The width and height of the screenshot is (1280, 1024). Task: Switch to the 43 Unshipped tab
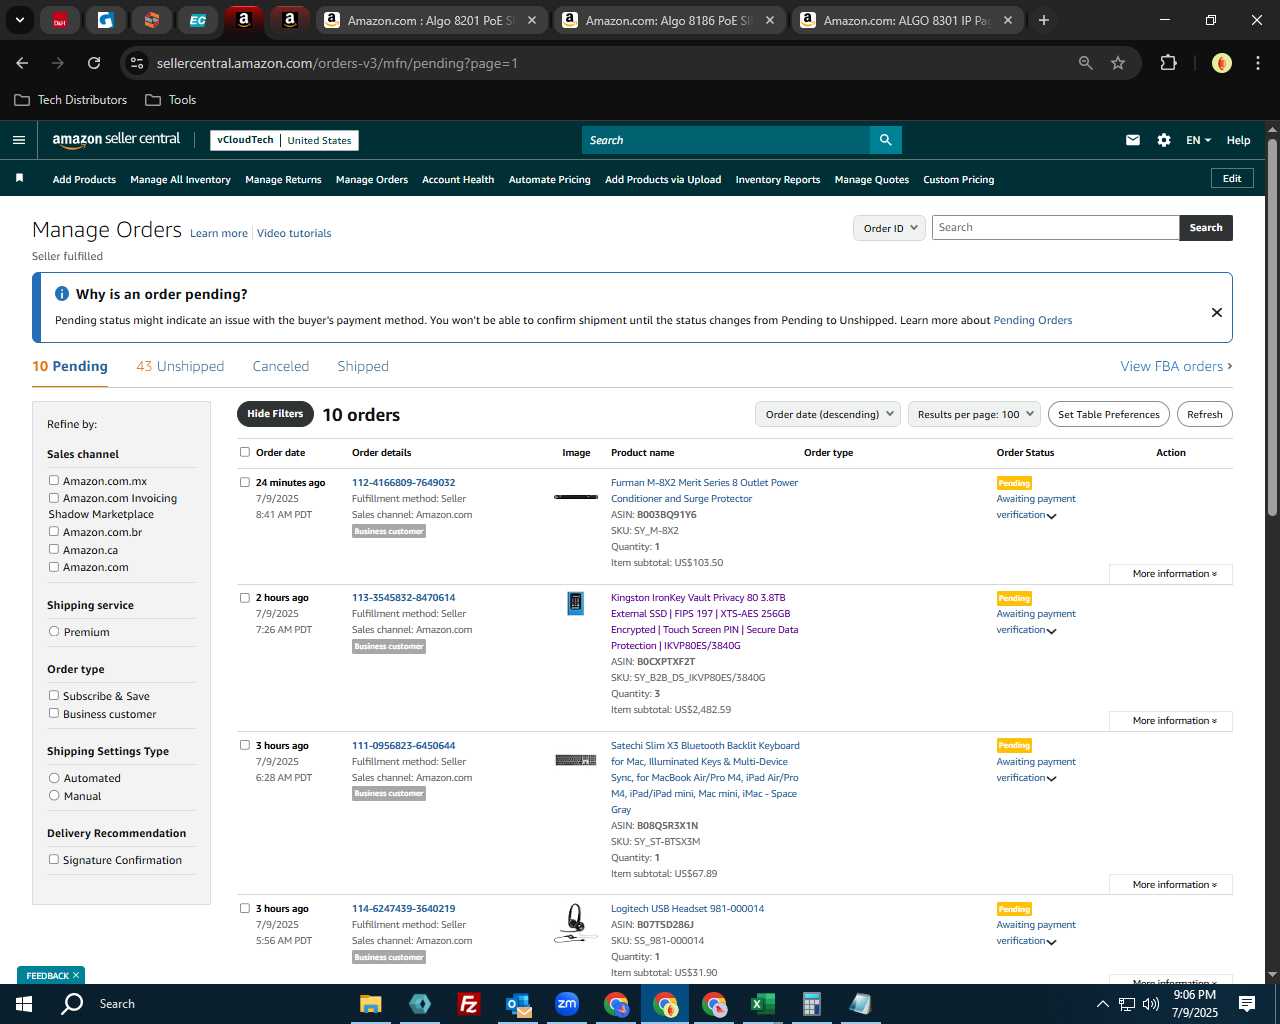pos(180,366)
